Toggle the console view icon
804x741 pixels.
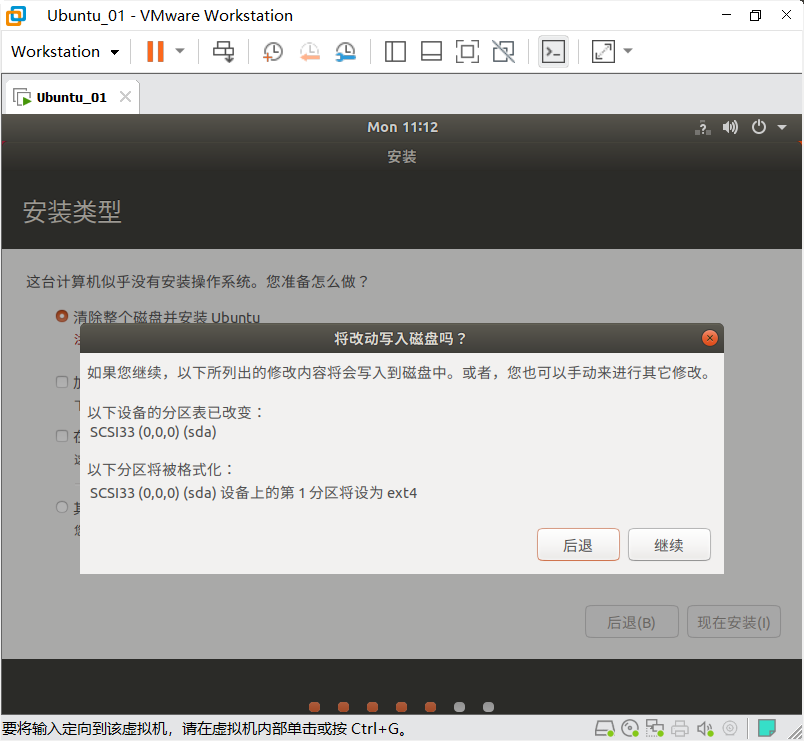point(553,51)
